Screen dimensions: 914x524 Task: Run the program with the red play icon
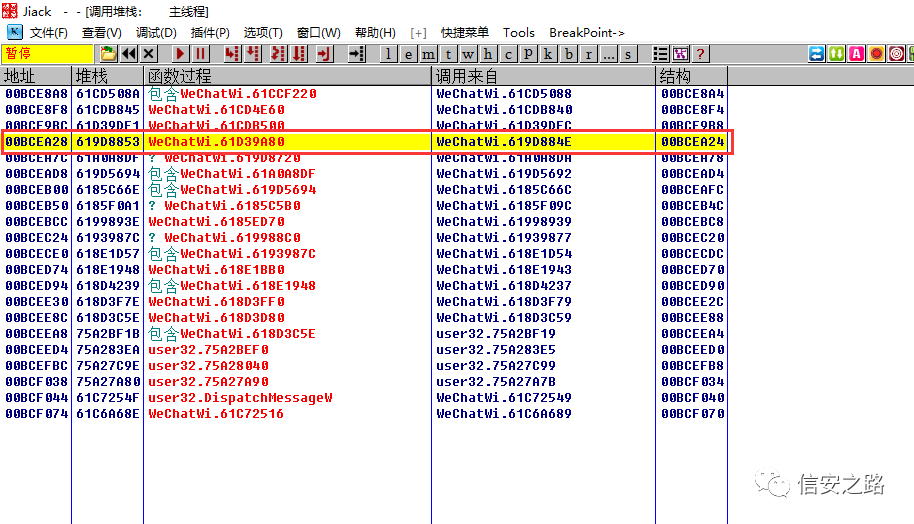180,54
